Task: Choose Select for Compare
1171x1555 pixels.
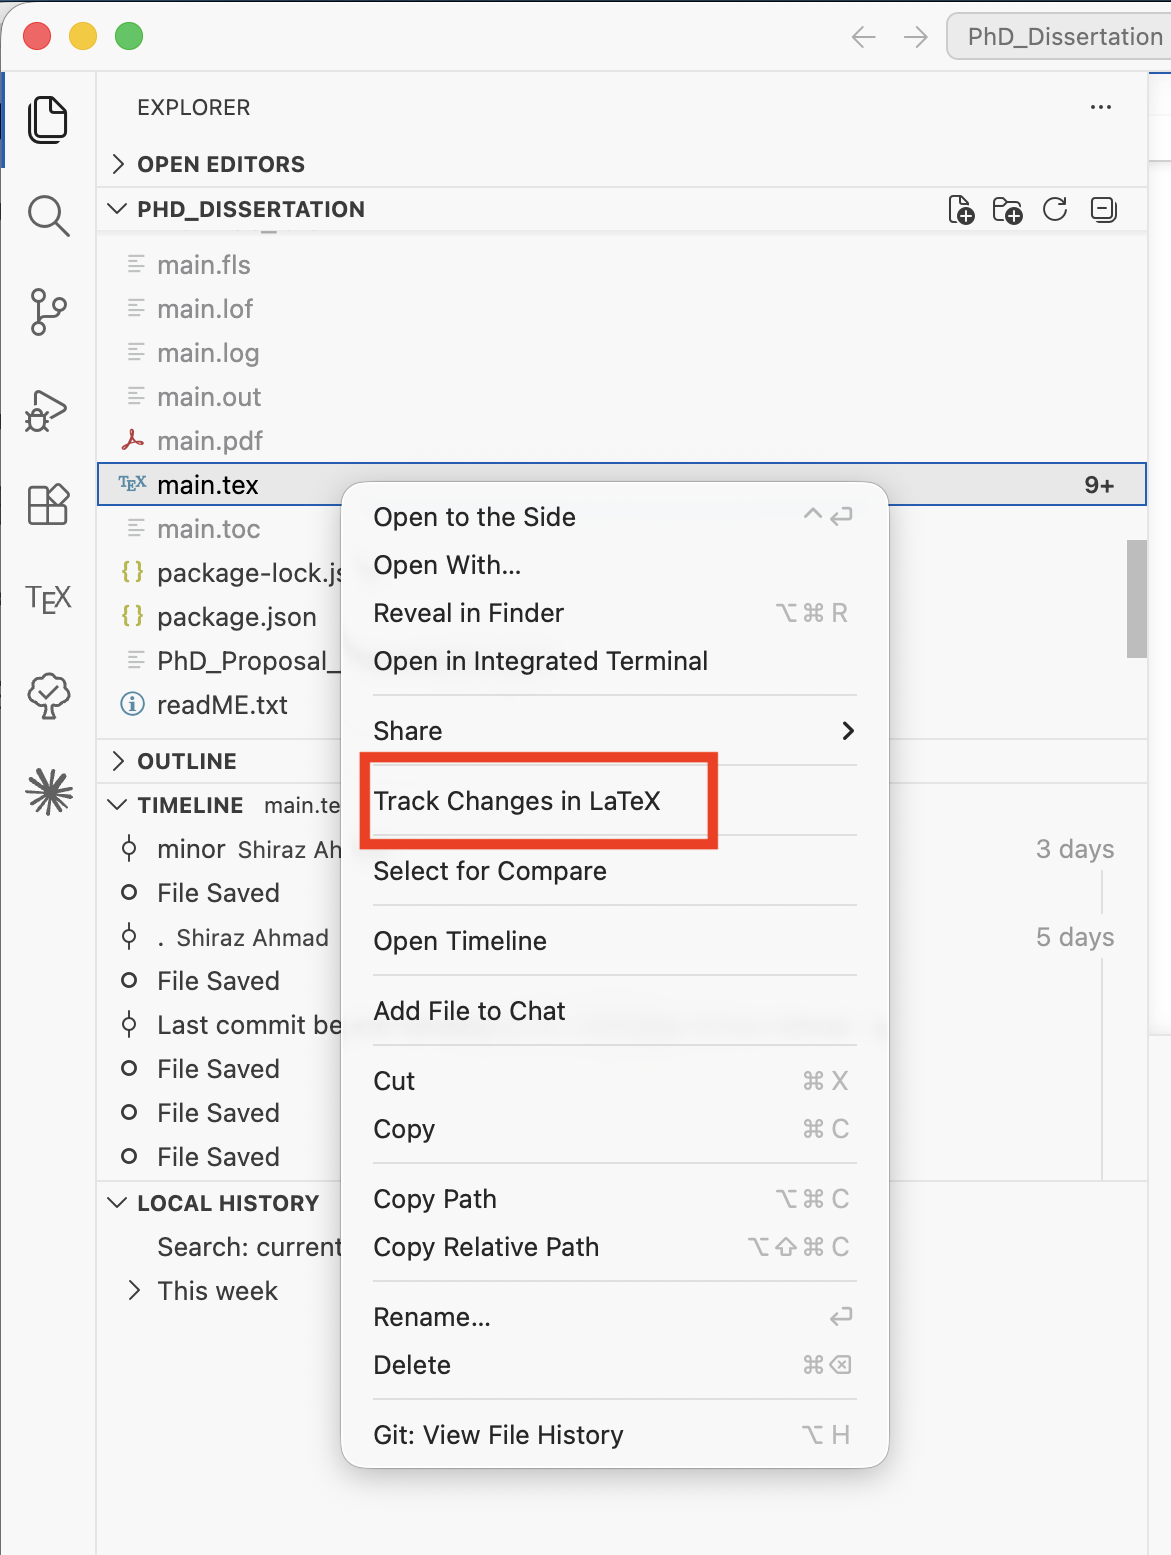Action: 614,871
